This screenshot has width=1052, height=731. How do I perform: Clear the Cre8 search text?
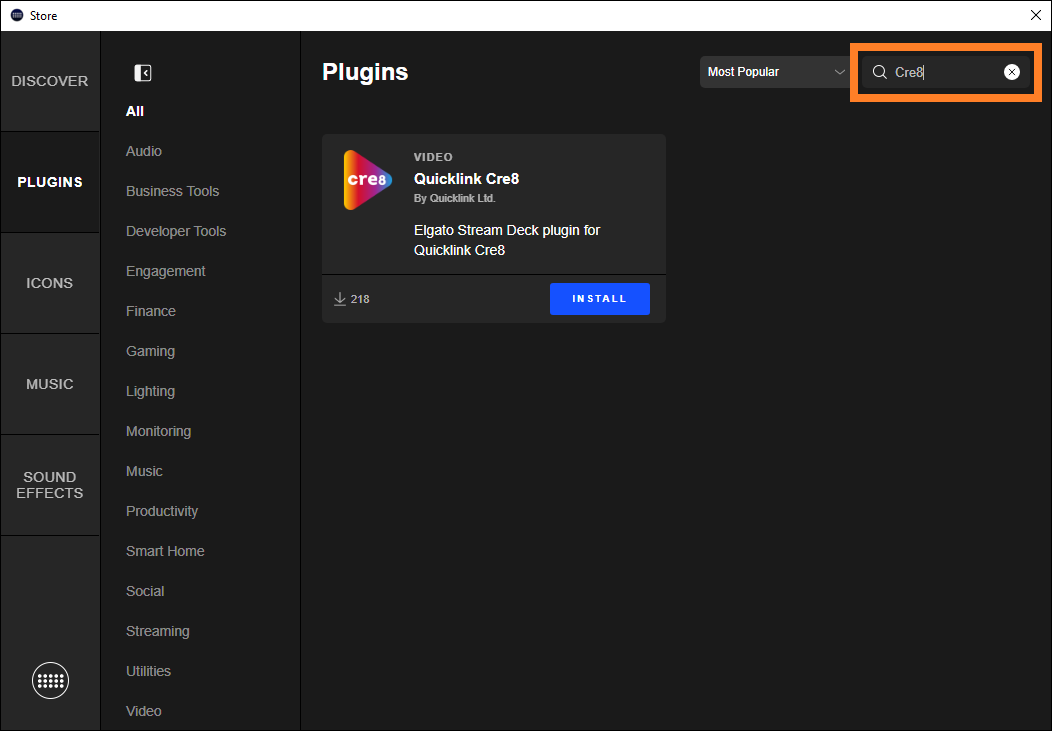pyautogui.click(x=1012, y=72)
